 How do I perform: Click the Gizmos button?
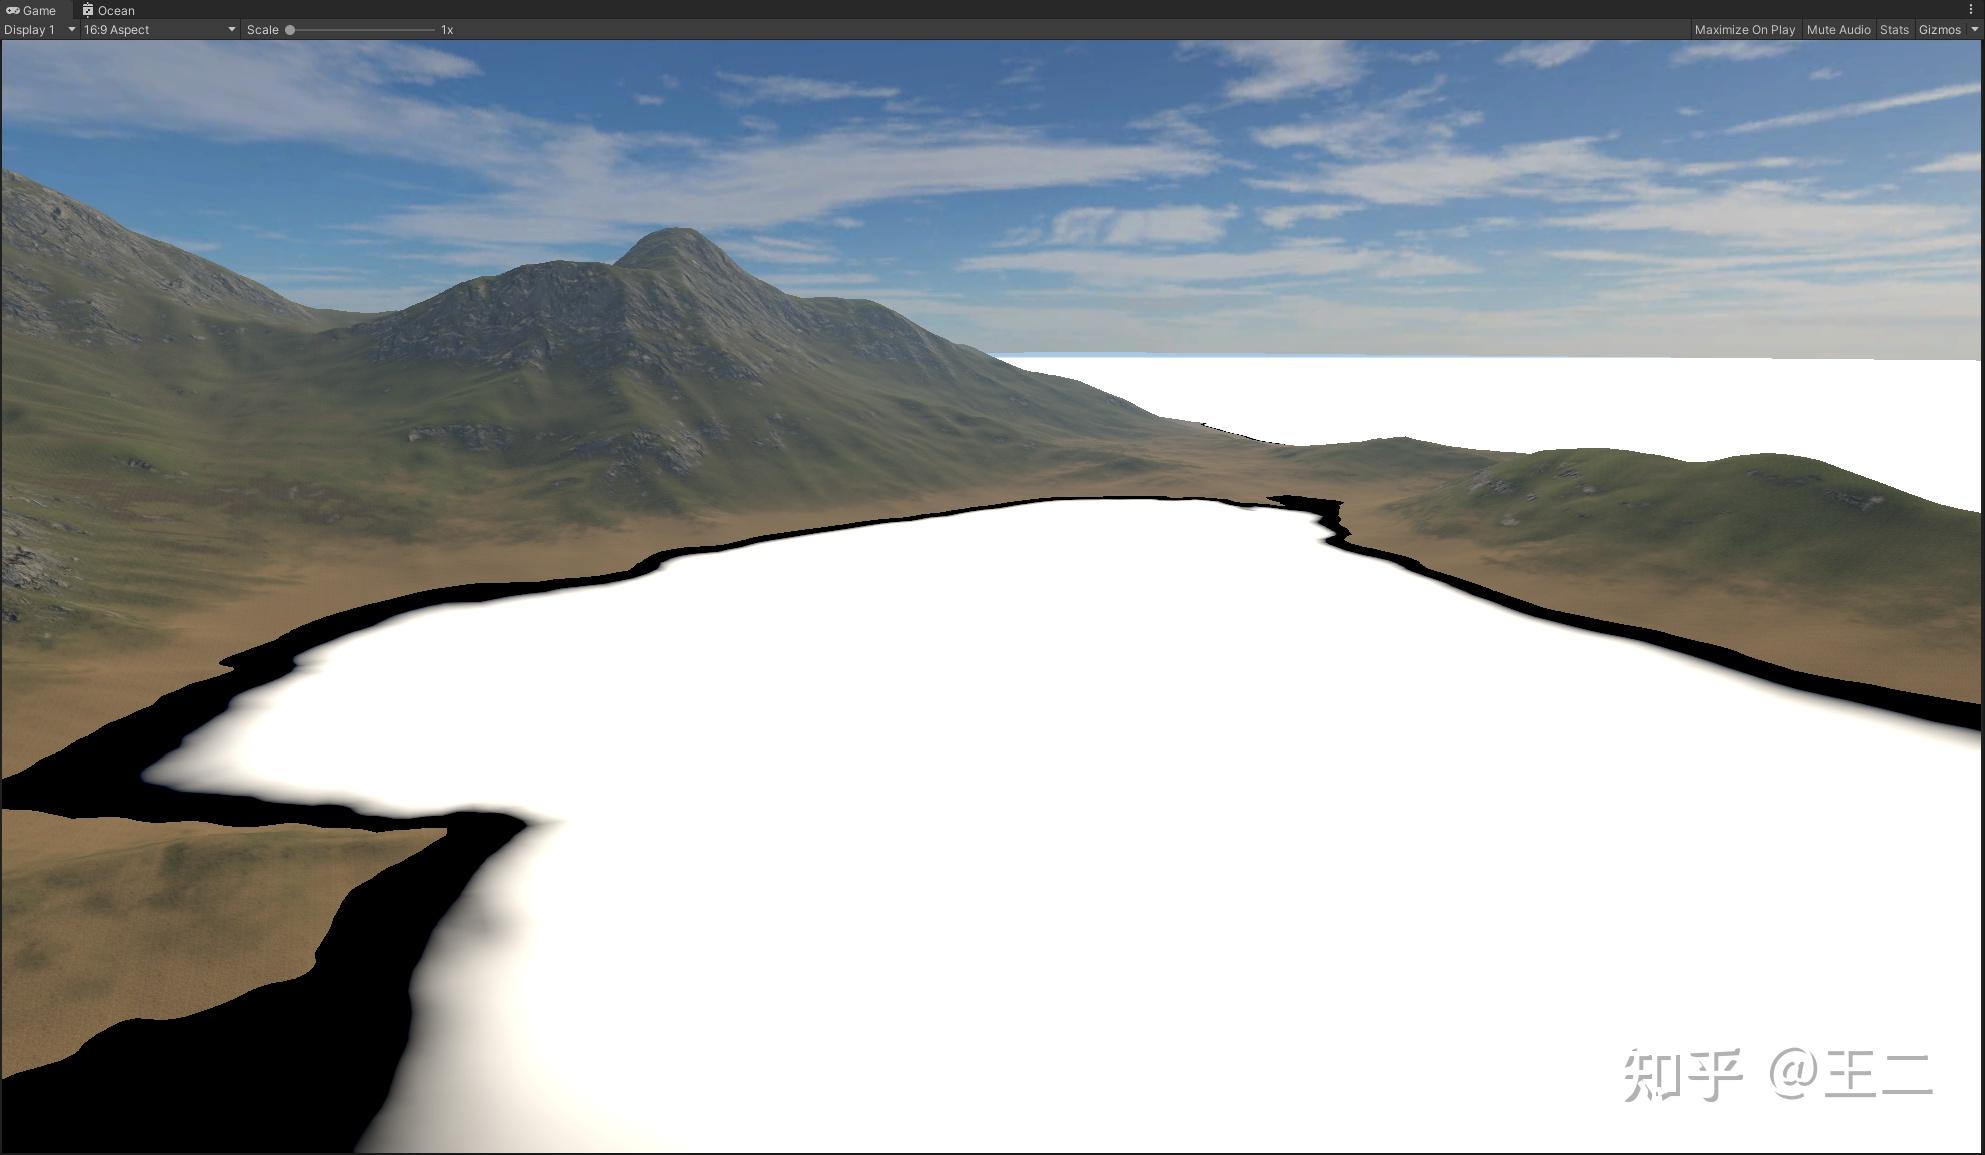(1939, 30)
